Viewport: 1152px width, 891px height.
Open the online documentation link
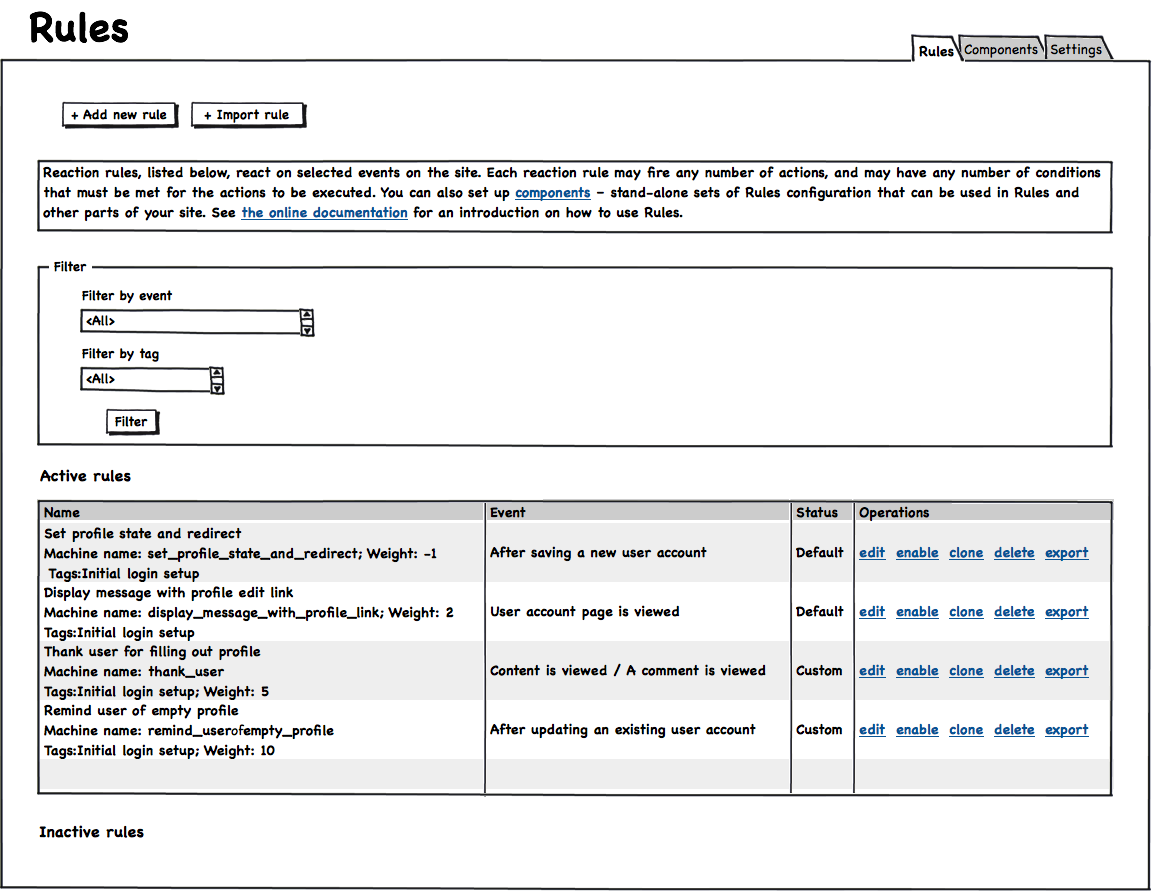click(324, 213)
